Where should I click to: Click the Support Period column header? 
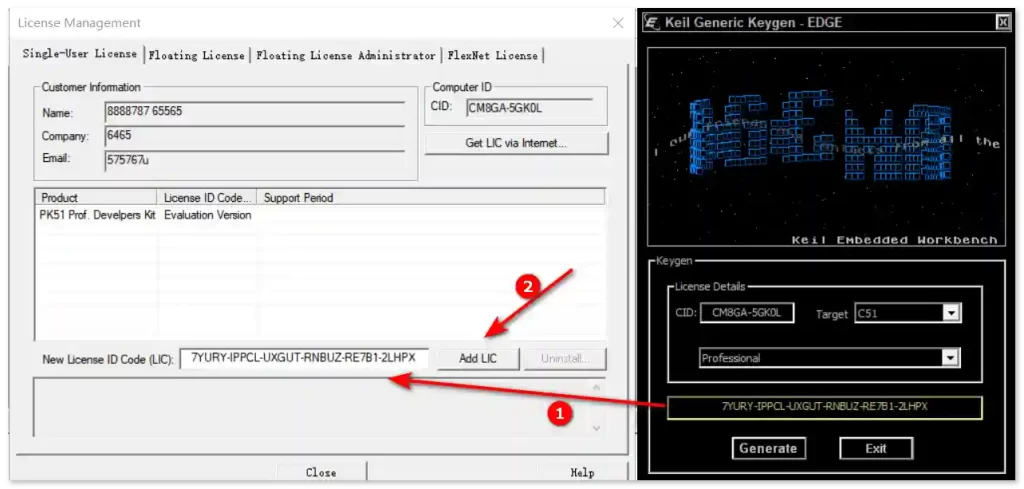click(298, 198)
